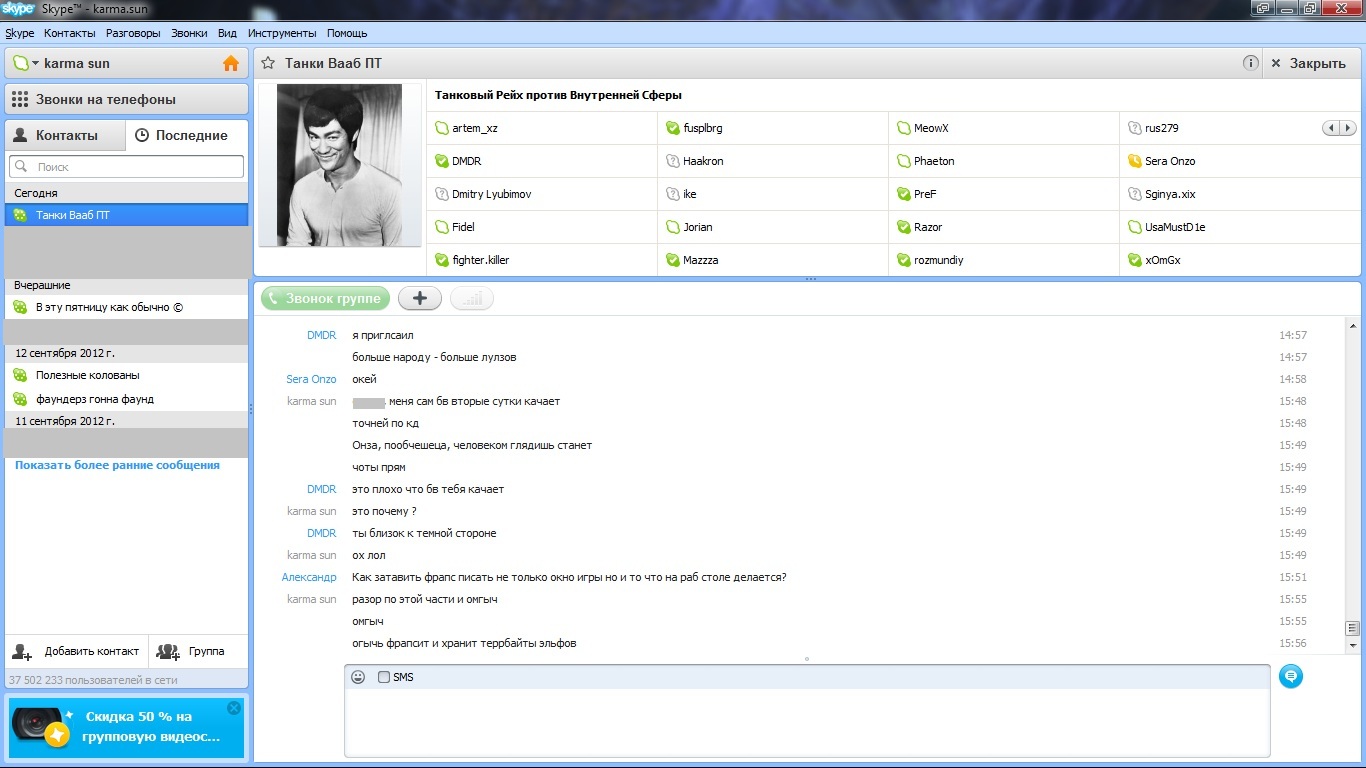The height and width of the screenshot is (768, 1366).
Task: Click the "Добавить контакт" button
Action: click(77, 651)
